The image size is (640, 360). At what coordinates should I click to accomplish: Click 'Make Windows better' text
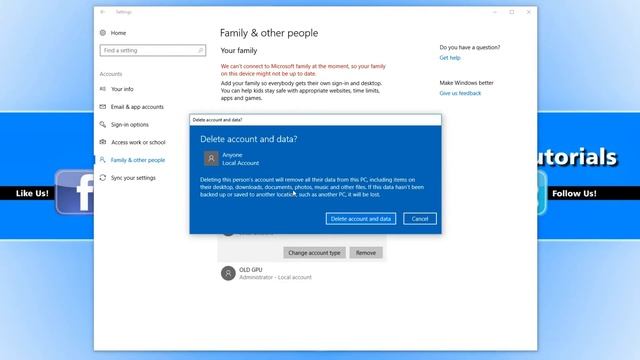pos(467,83)
